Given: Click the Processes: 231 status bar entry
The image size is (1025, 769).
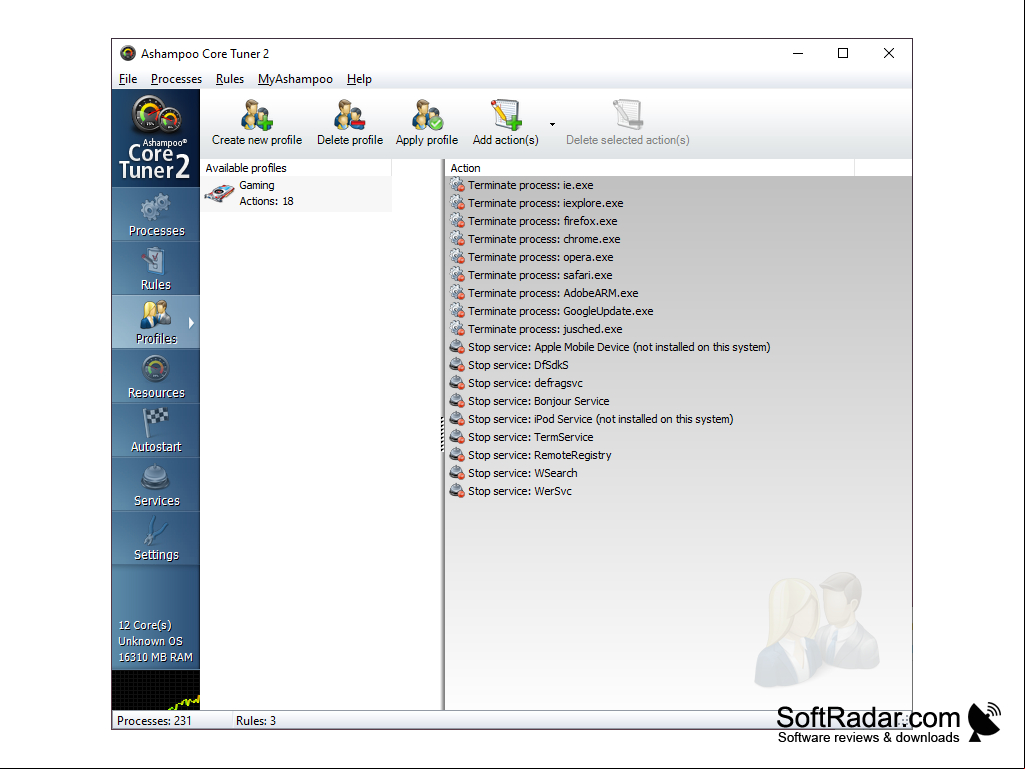Looking at the screenshot, I should (154, 721).
